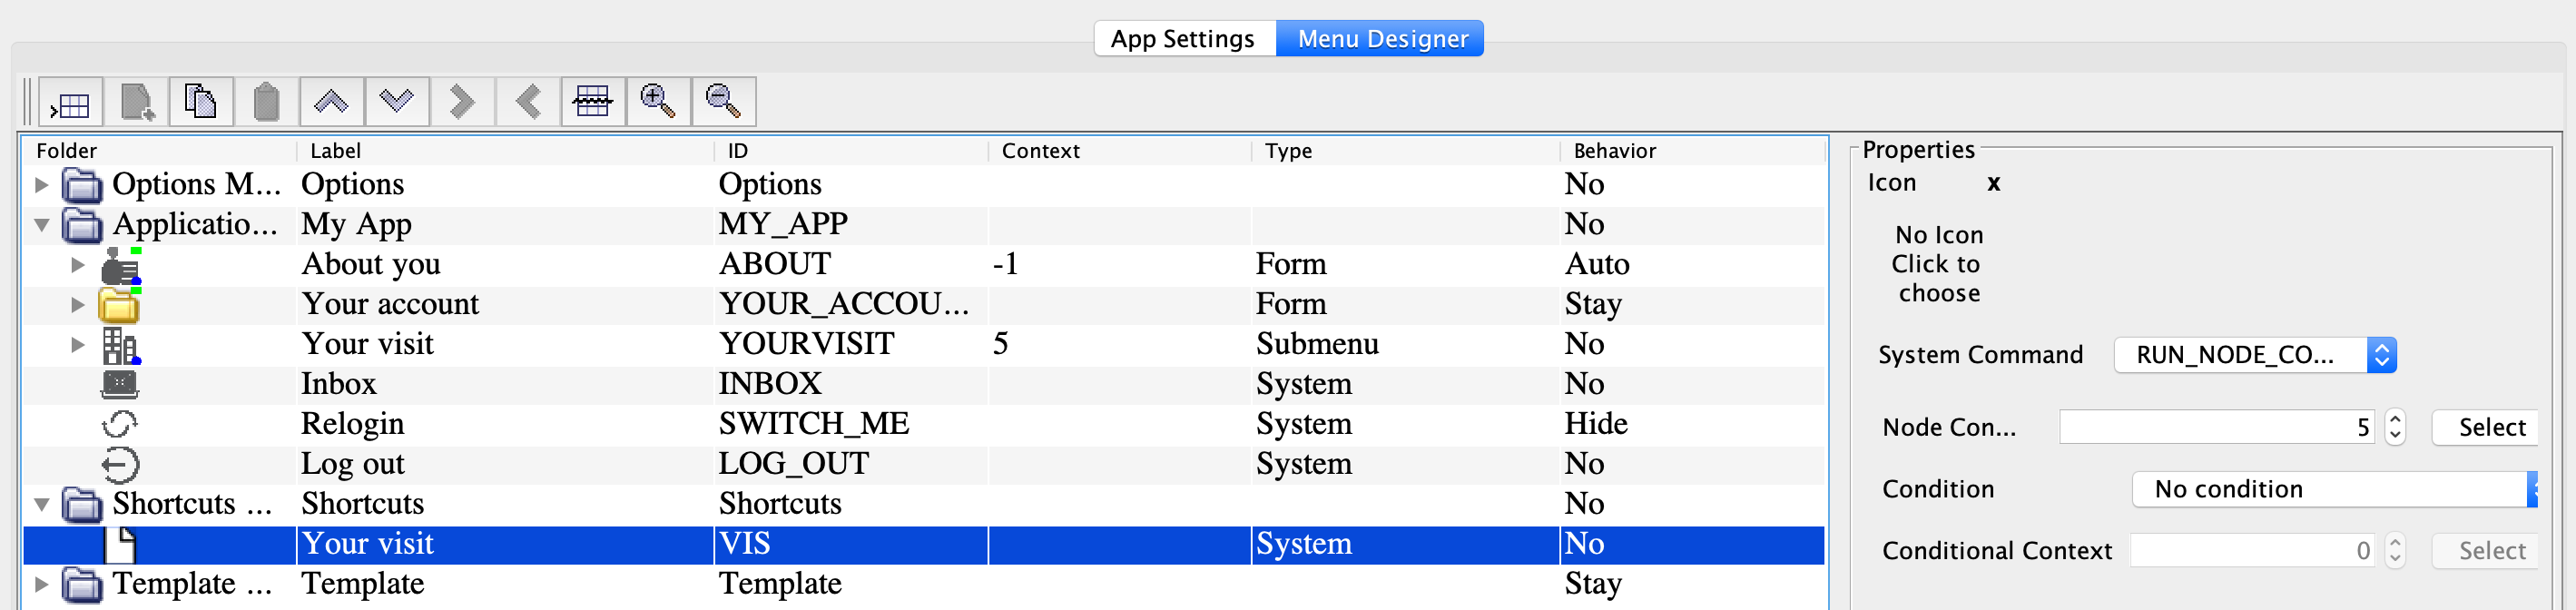This screenshot has width=2576, height=610.
Task: Open the Condition dropdown
Action: point(2531,489)
